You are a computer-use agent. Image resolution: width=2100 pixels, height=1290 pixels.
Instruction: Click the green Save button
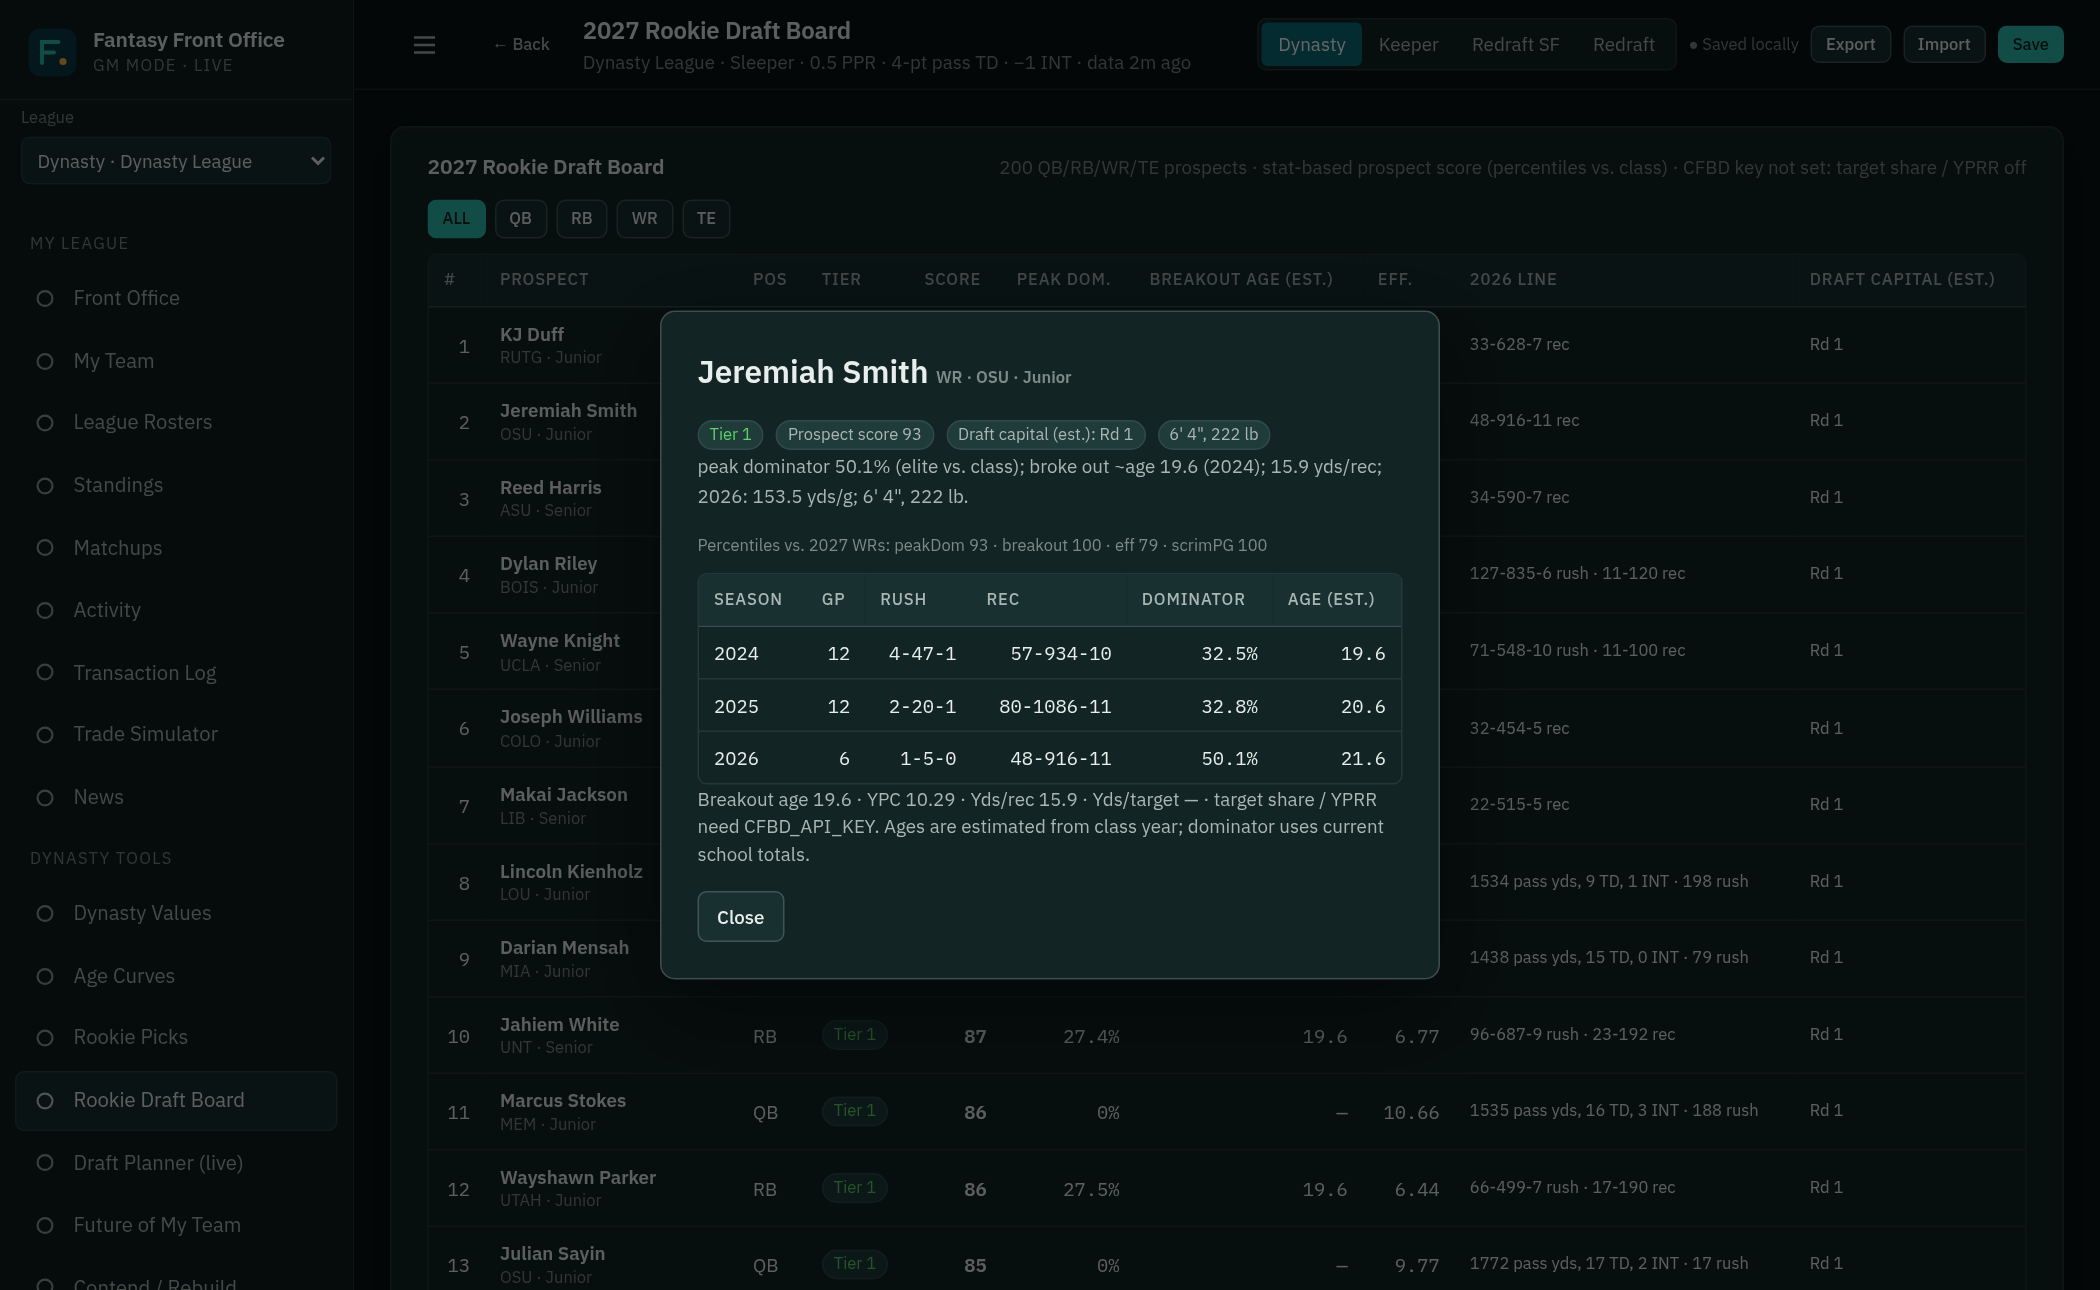point(2030,45)
